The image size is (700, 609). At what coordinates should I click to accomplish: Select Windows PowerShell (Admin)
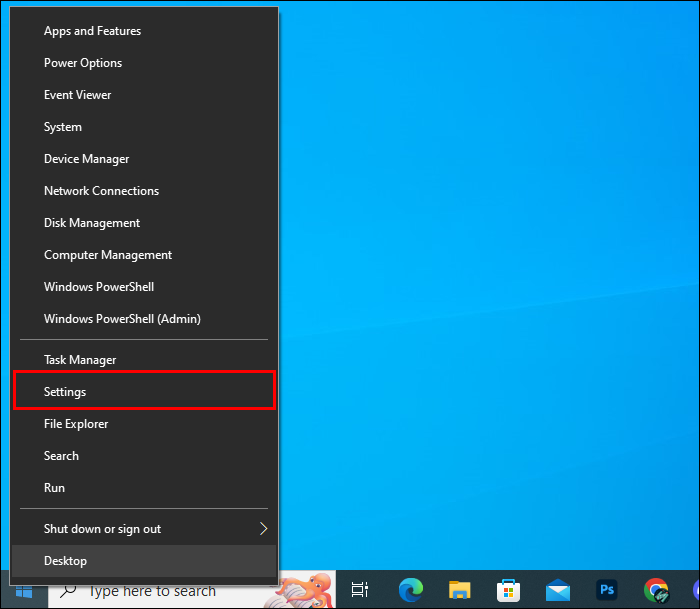(122, 319)
